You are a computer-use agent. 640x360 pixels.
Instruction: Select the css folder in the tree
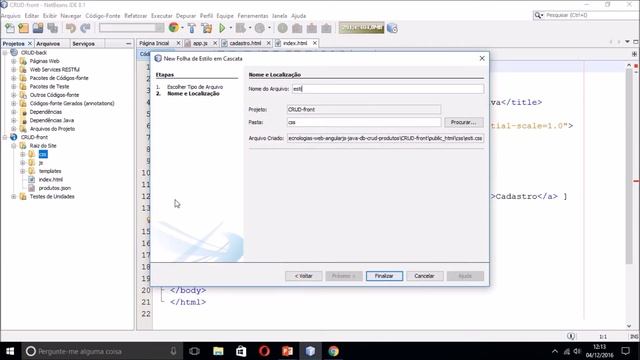pos(43,154)
